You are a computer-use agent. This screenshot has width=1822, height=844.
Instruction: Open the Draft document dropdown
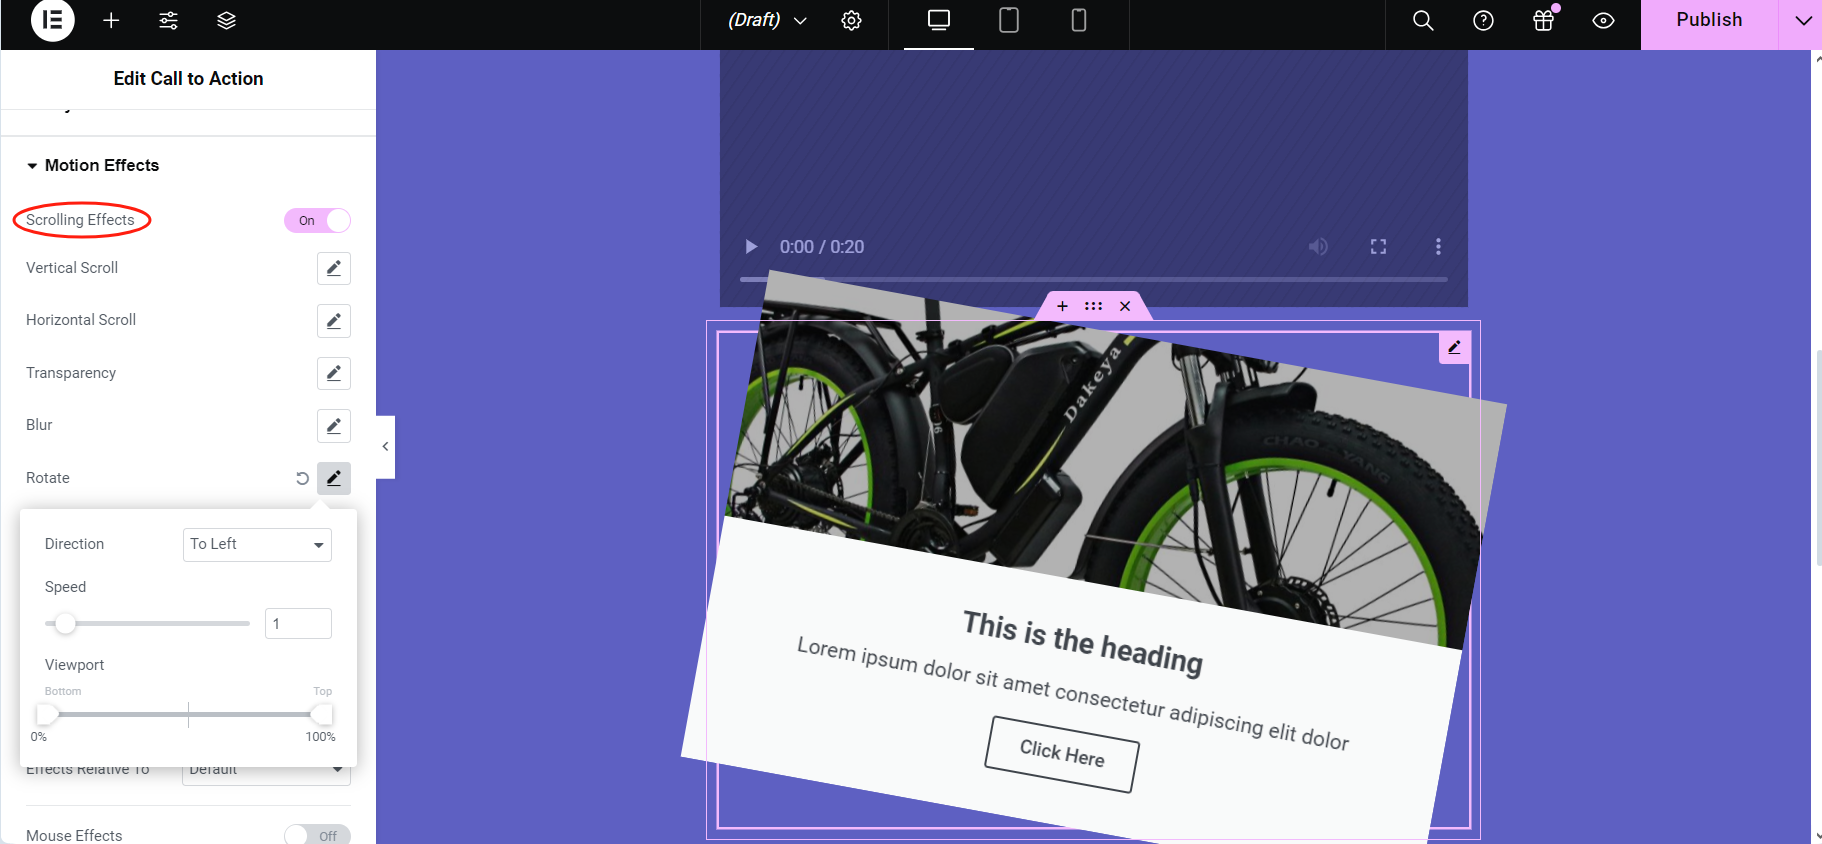[767, 20]
